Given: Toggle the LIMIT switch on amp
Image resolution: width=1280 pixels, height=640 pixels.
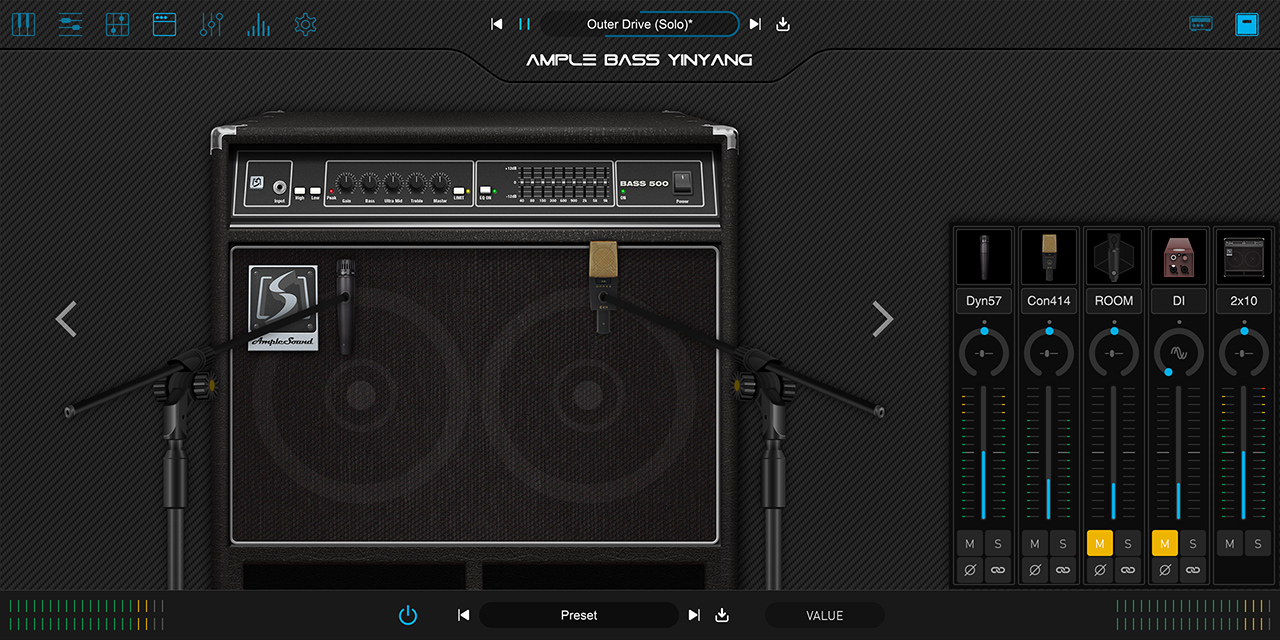Looking at the screenshot, I should pos(459,190).
